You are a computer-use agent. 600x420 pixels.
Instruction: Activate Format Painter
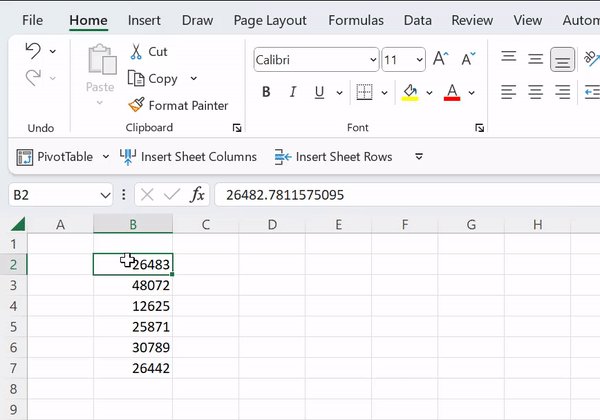click(x=178, y=105)
